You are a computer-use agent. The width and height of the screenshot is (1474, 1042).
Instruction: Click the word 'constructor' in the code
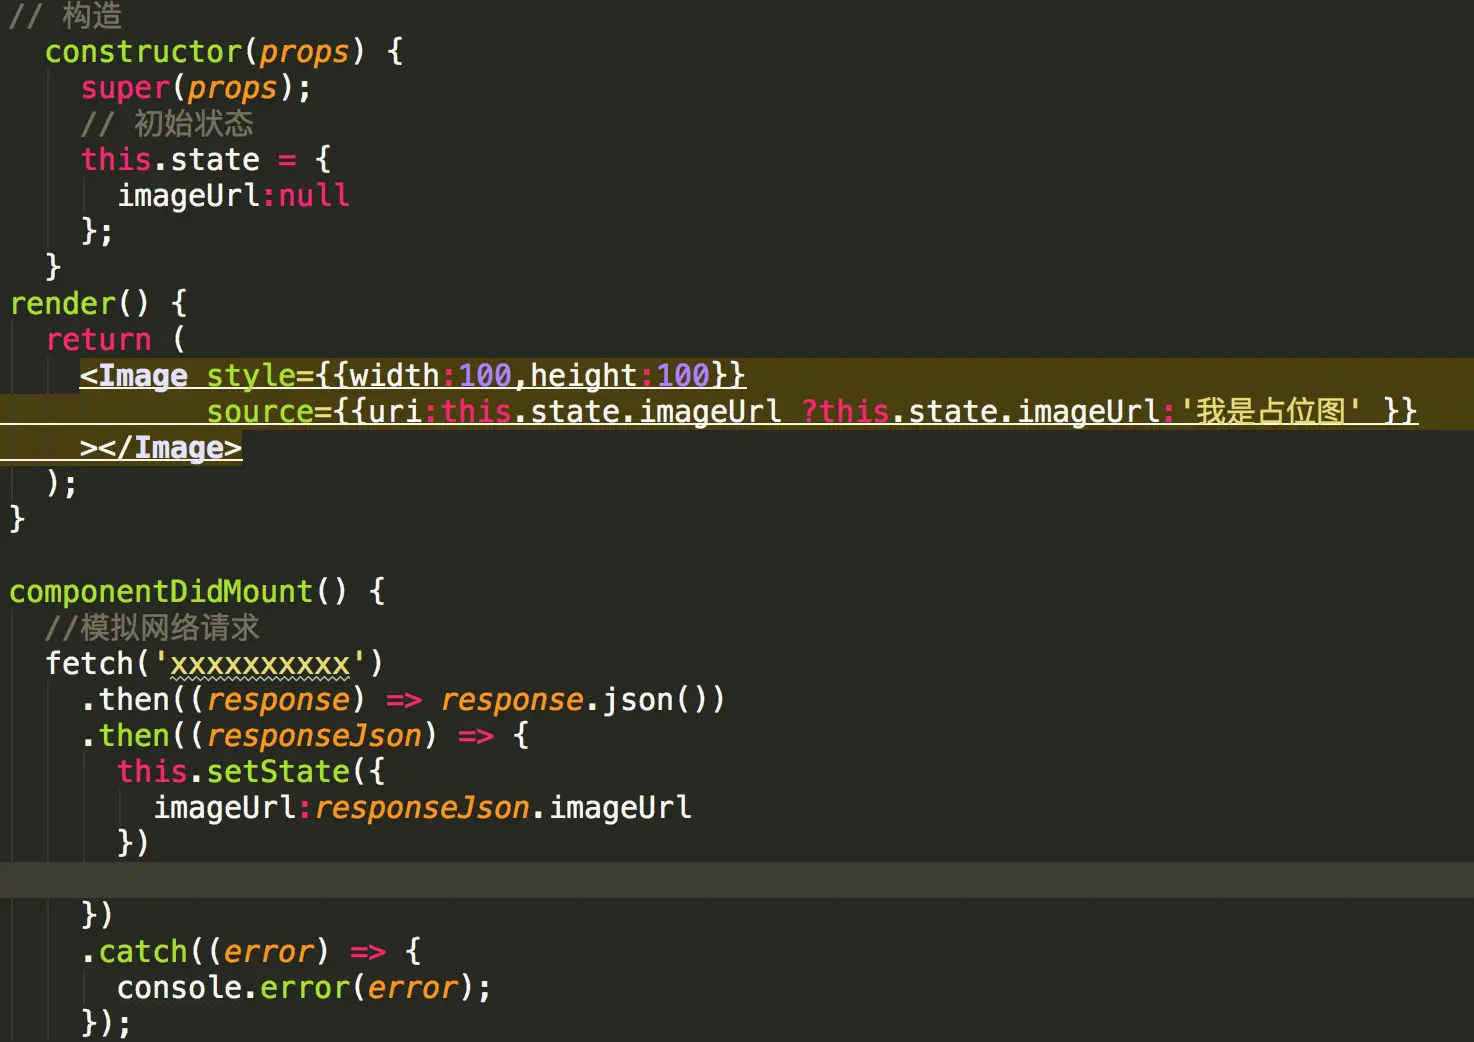144,51
